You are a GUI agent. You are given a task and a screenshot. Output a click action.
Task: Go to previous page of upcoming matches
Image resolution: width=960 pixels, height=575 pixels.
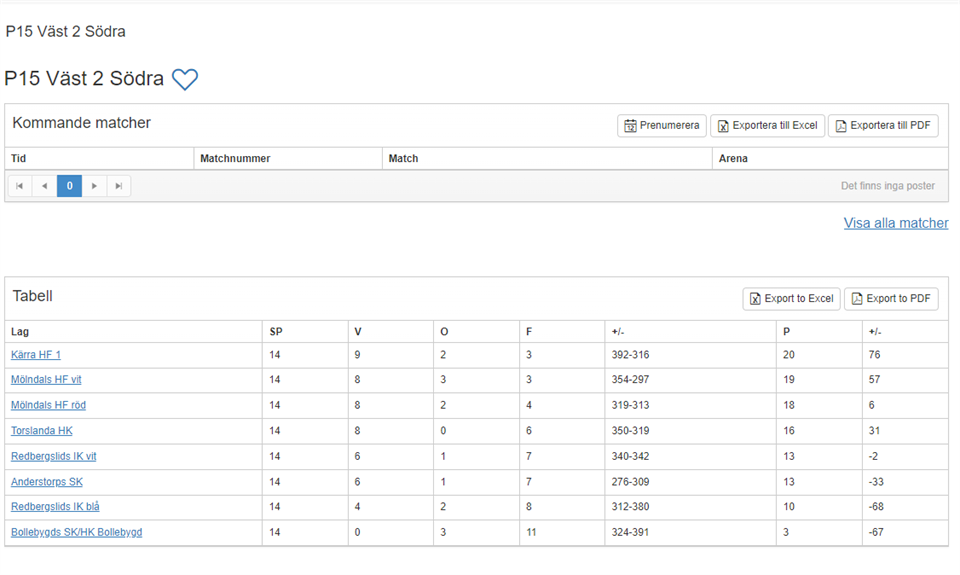44,186
